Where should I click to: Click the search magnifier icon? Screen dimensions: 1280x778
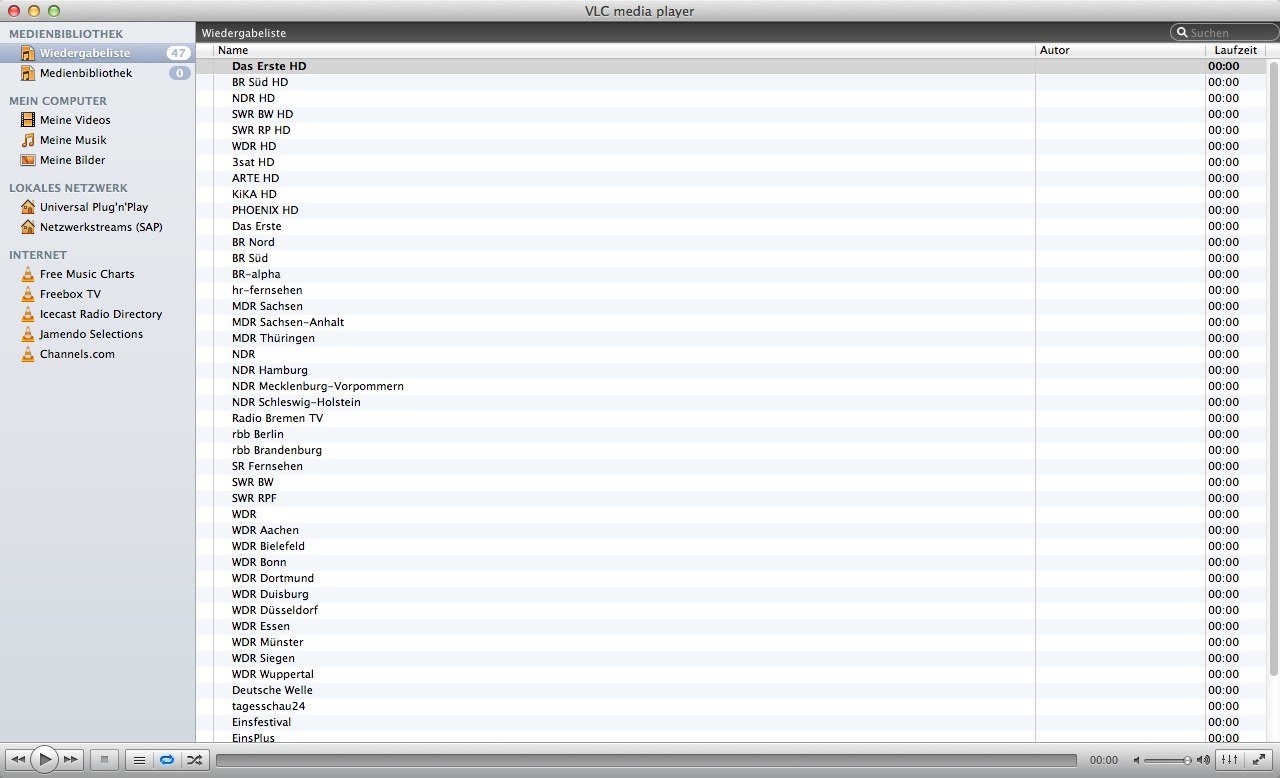coord(1182,33)
